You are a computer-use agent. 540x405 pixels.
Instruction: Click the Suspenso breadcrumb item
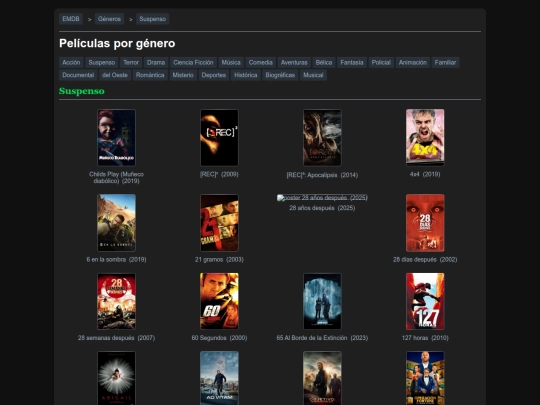(153, 19)
